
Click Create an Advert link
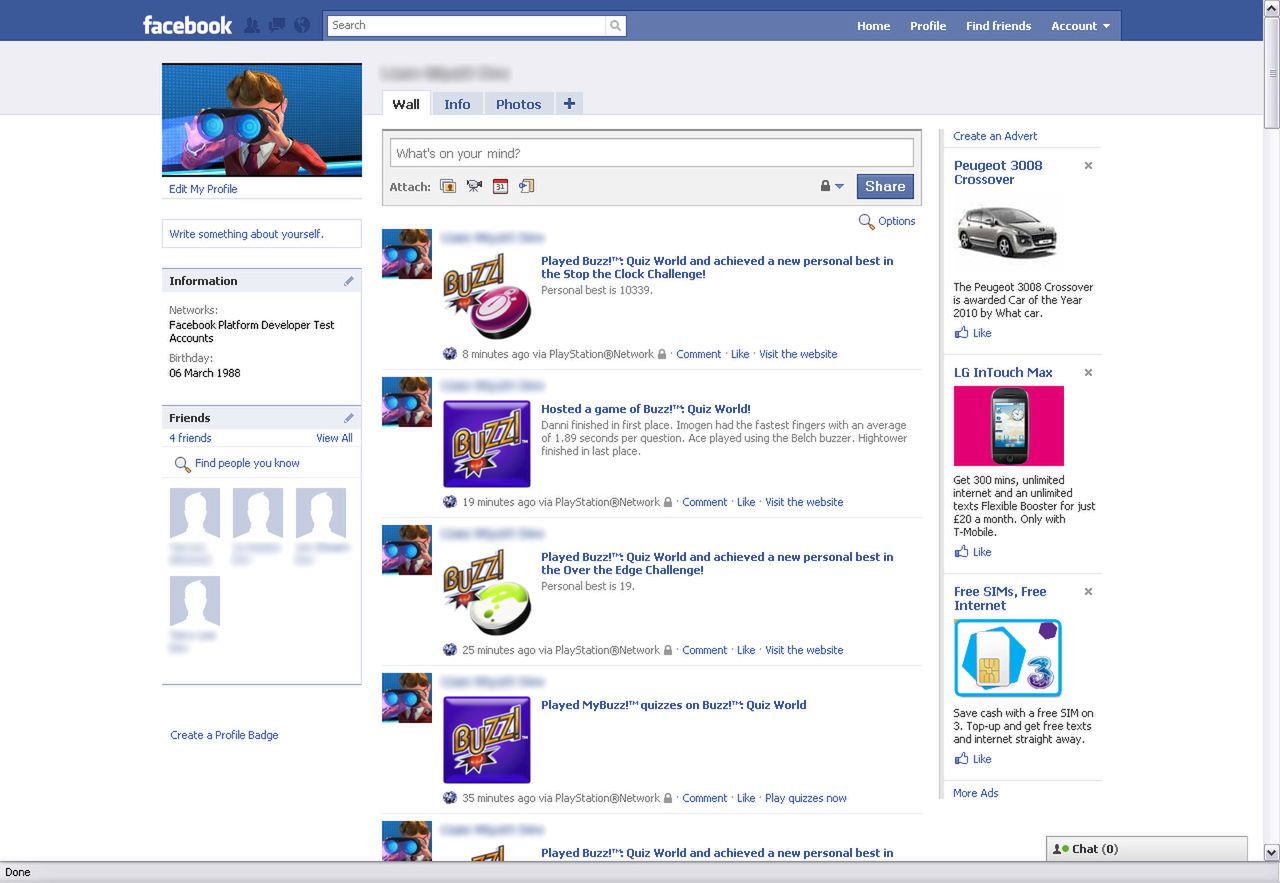(995, 136)
